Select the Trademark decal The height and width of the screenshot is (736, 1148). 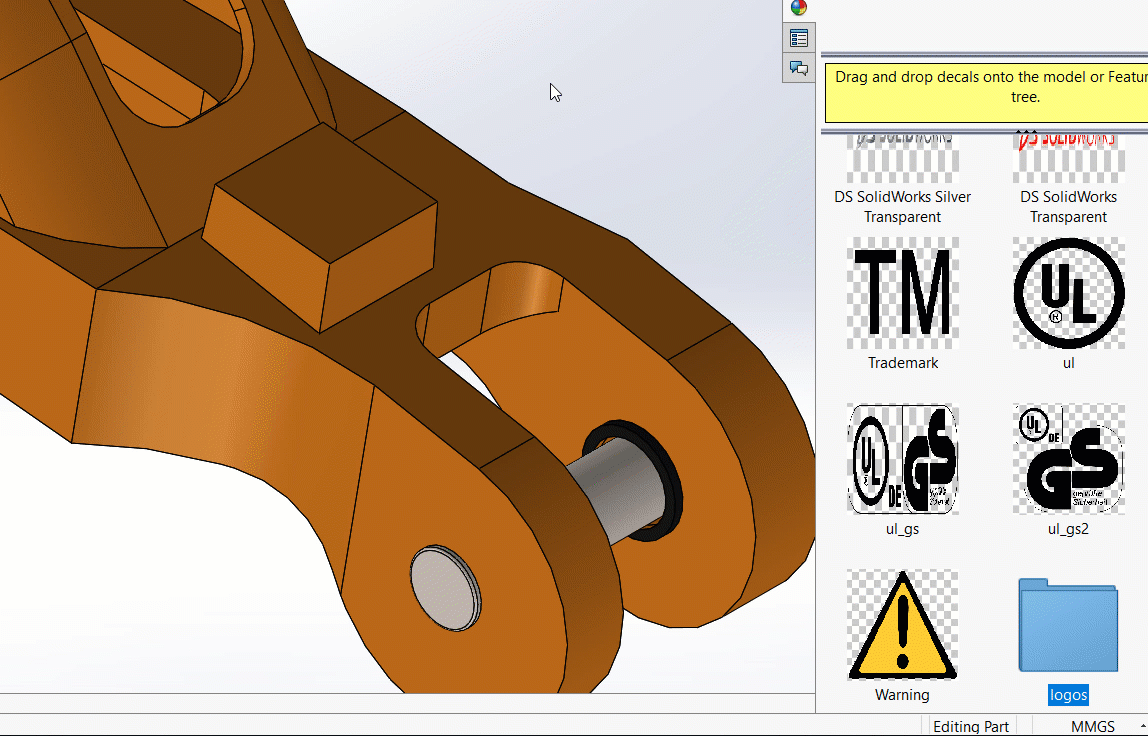(x=902, y=292)
